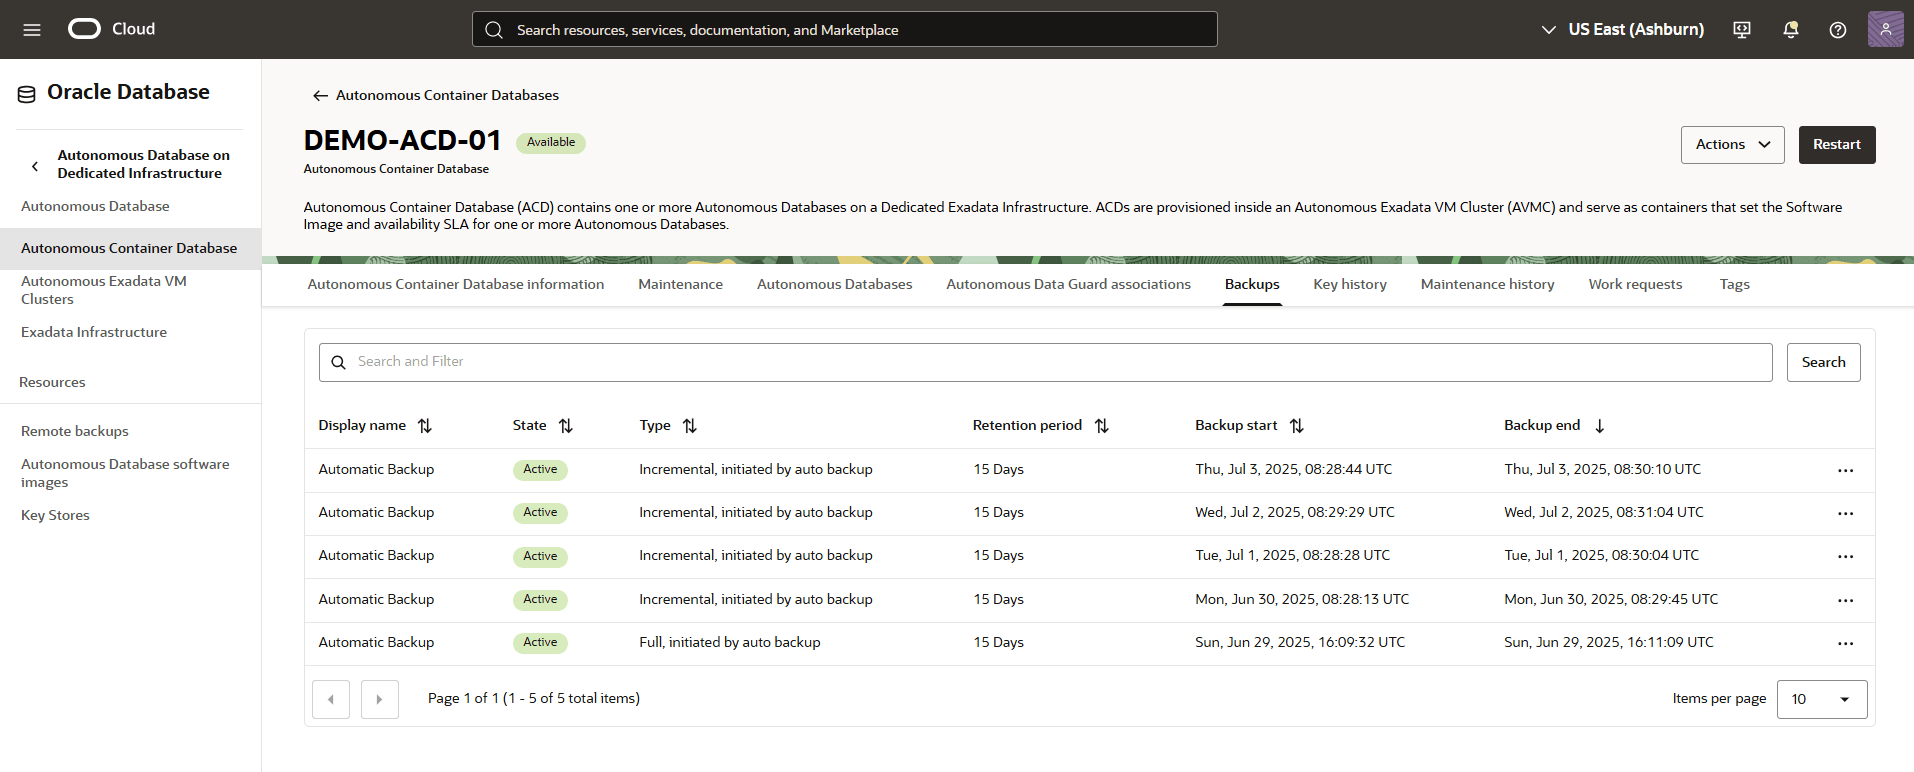The image size is (1914, 772).
Task: Select the Backups tab
Action: point(1252,285)
